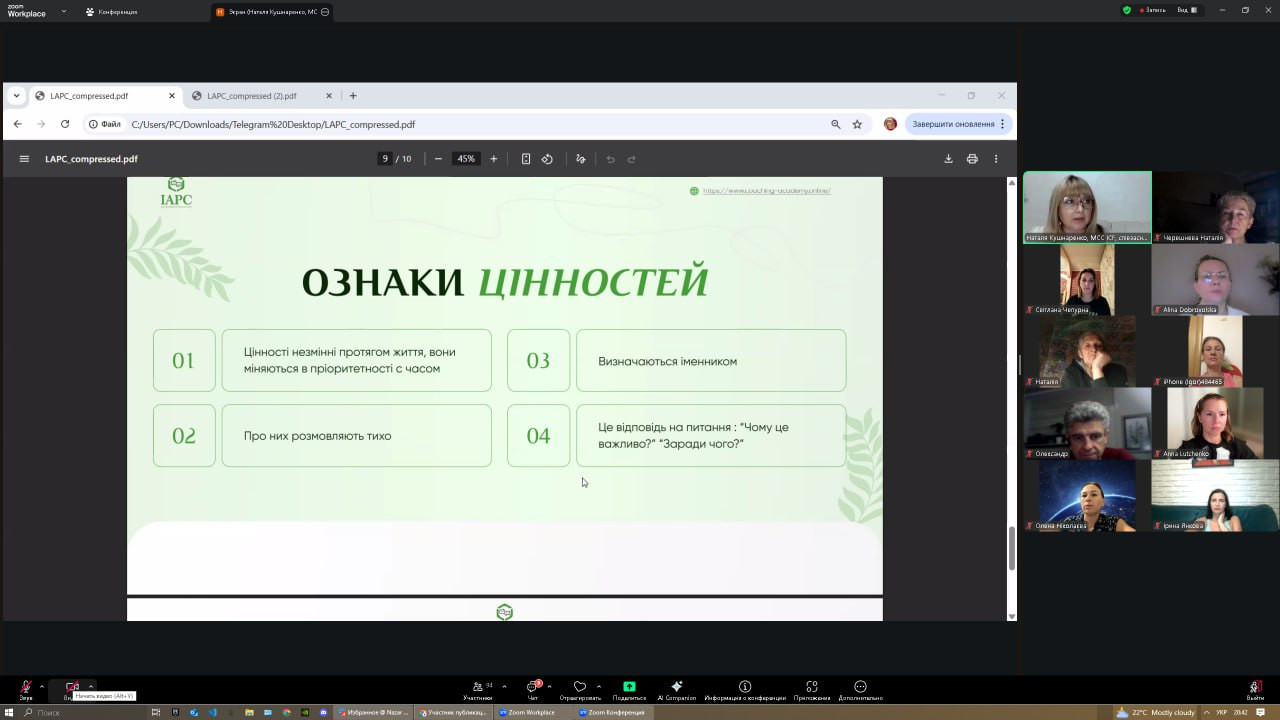Open conference information icon
The image size is (1280, 720).
[x=745, y=687]
